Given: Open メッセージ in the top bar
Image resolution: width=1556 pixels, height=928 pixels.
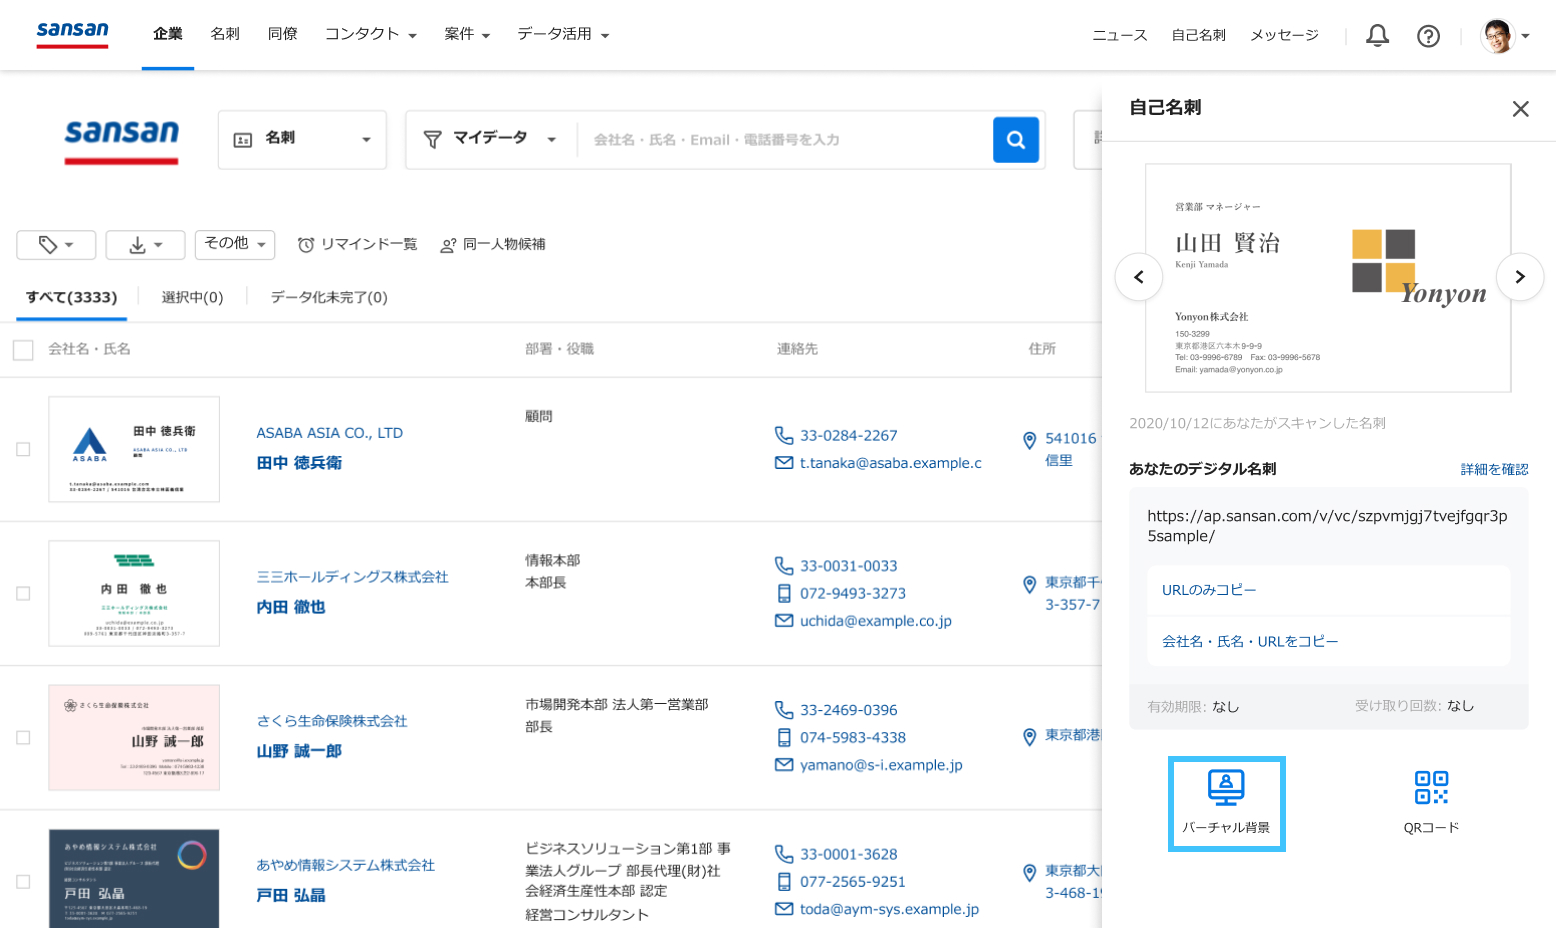Looking at the screenshot, I should click(1284, 36).
